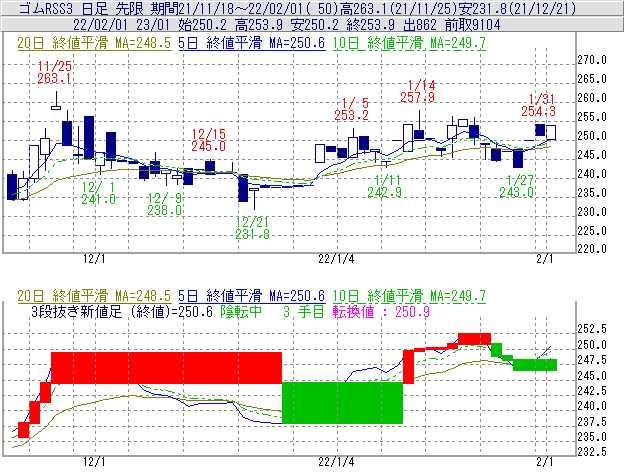Click the 220.0 price axis label
624x475 pixels.
592,249
